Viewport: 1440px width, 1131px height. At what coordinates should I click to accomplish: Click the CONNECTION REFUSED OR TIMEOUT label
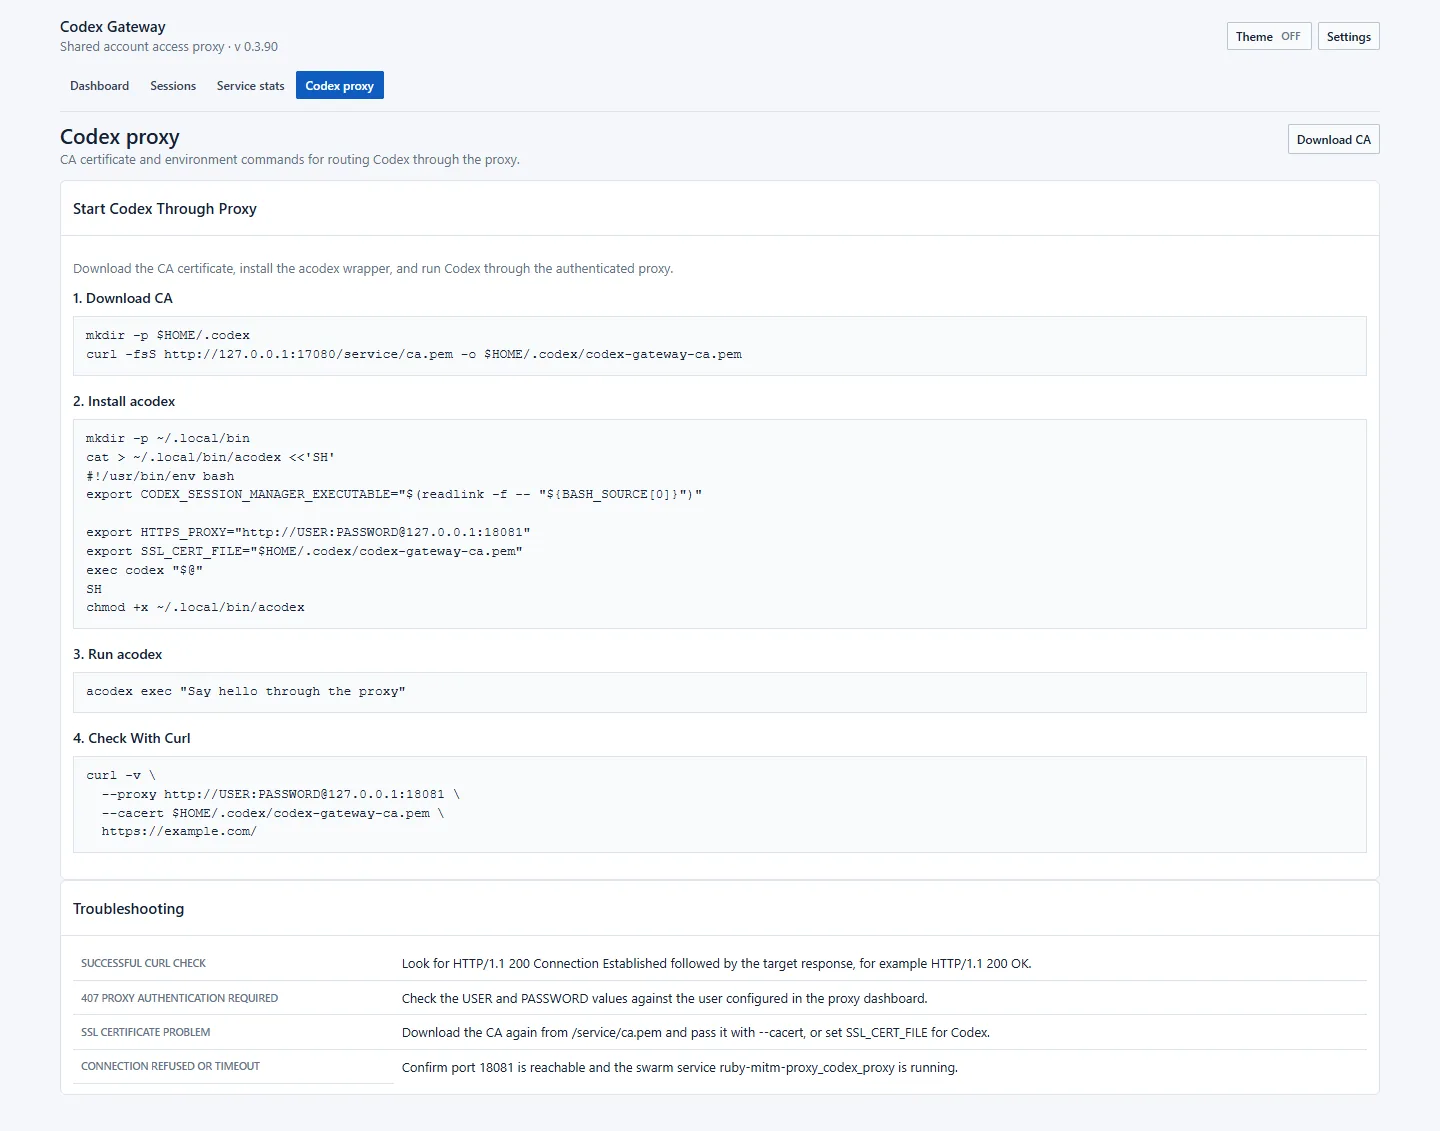170,1066
